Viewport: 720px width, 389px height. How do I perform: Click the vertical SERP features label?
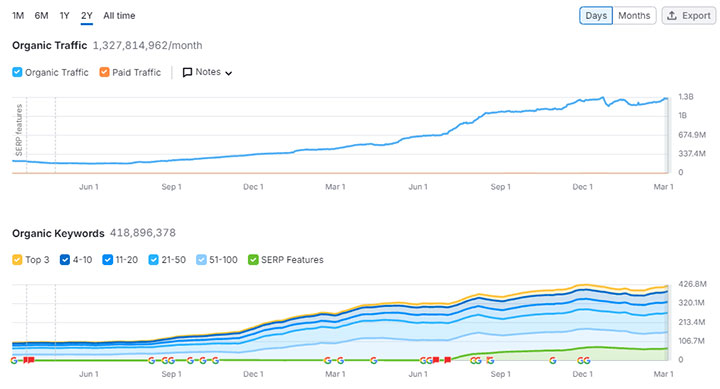click(19, 130)
